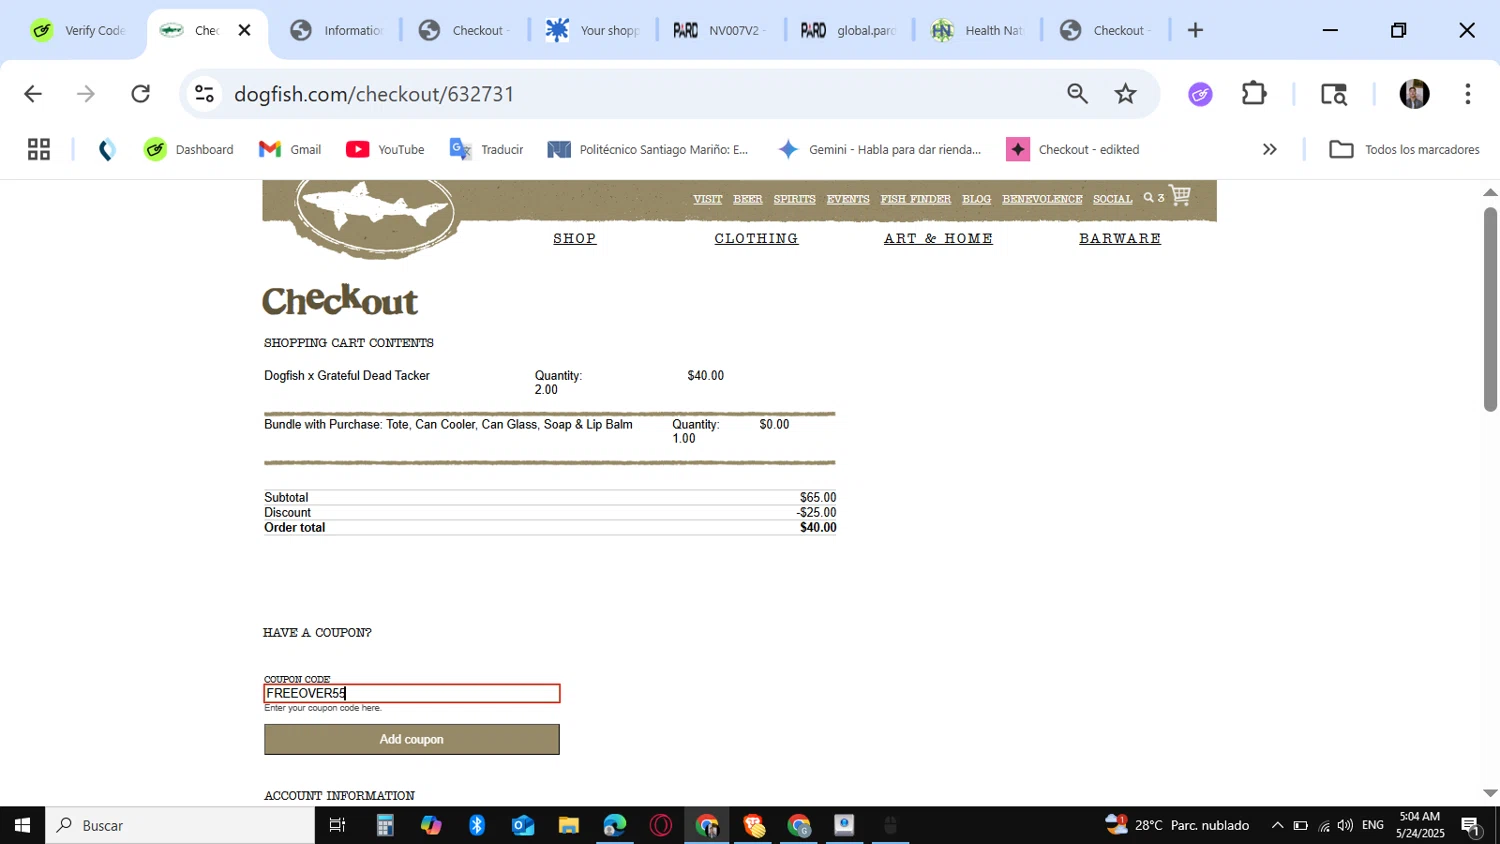Open site information icon in address bar
Image resolution: width=1500 pixels, height=844 pixels.
[x=204, y=94]
